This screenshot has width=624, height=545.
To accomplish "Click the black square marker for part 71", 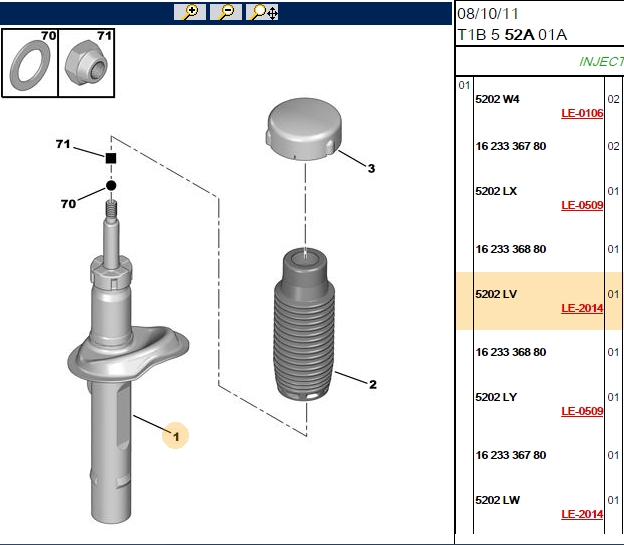I will pos(111,158).
